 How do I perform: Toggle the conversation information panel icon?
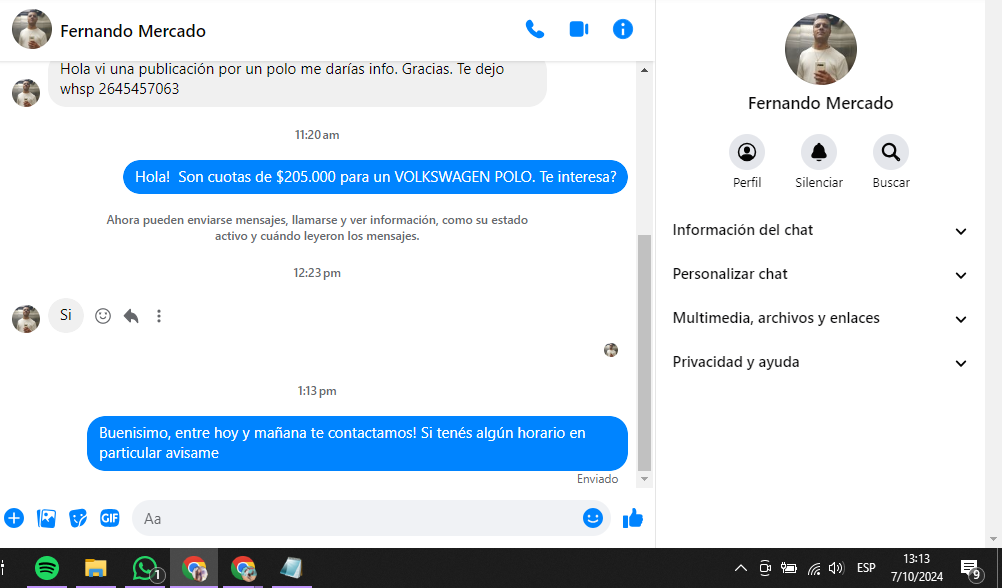tap(622, 29)
